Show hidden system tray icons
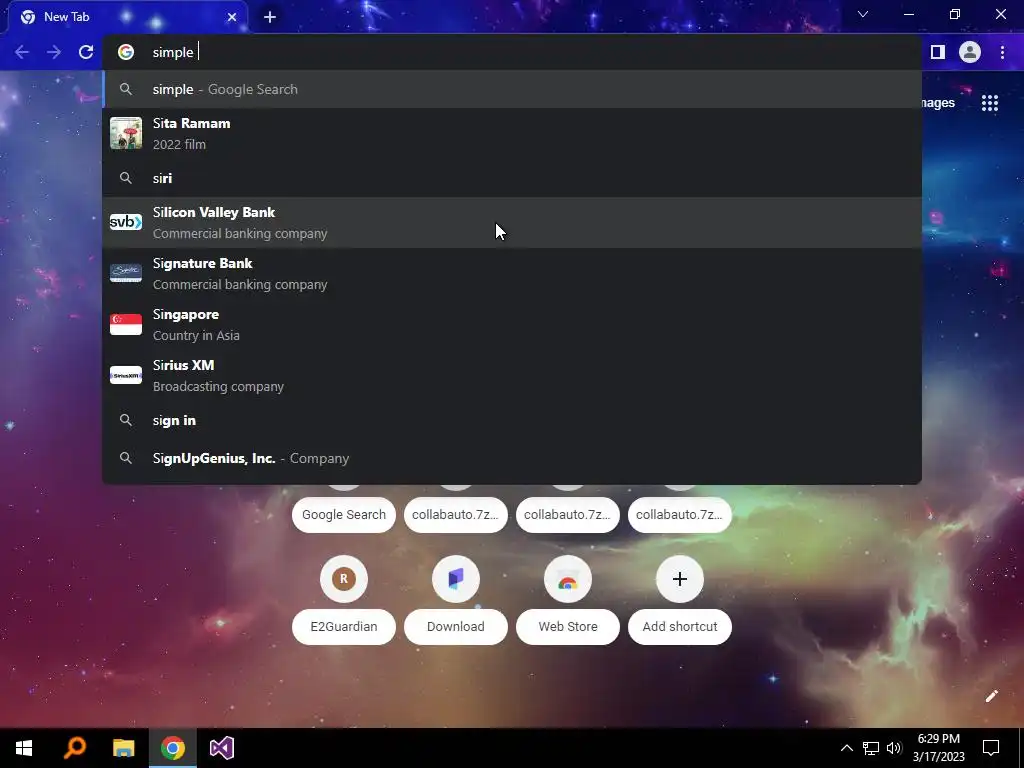Screen dimensions: 1024x768 pyautogui.click(x=846, y=748)
